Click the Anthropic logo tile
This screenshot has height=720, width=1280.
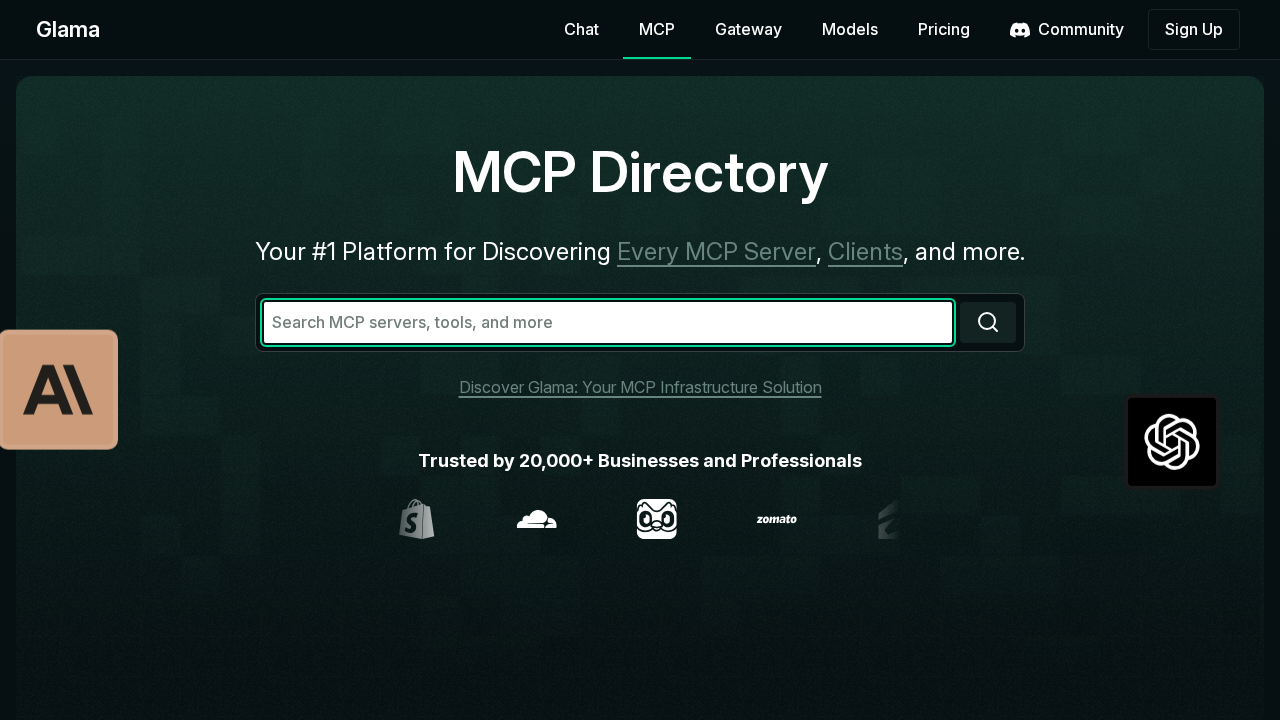coord(59,390)
